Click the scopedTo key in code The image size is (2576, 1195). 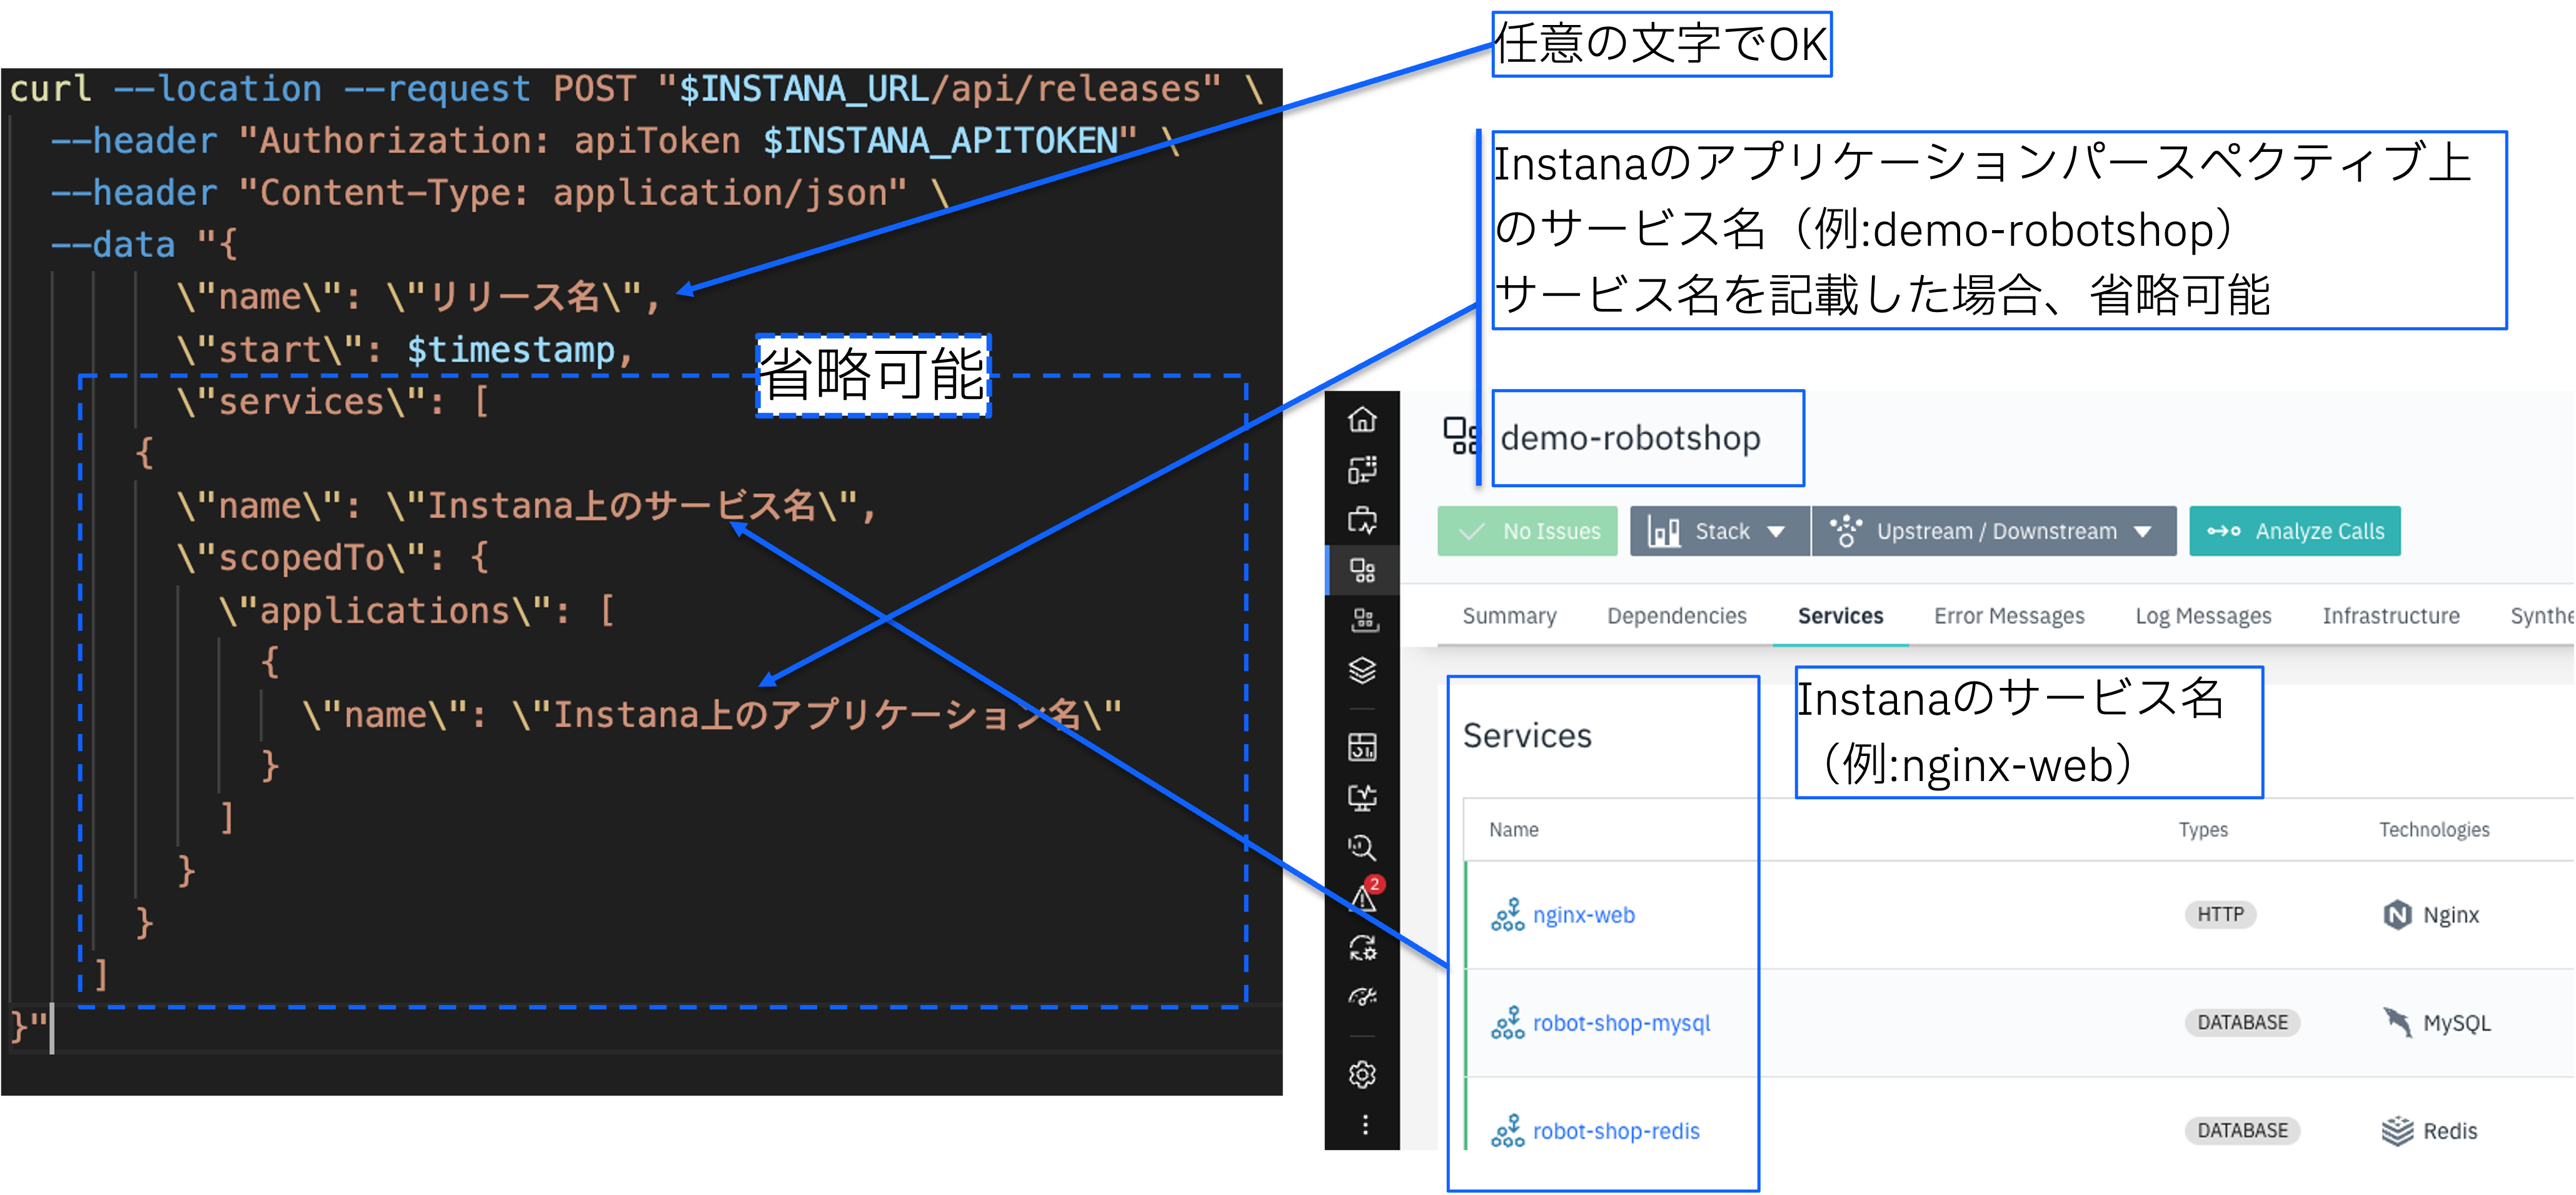(x=301, y=558)
